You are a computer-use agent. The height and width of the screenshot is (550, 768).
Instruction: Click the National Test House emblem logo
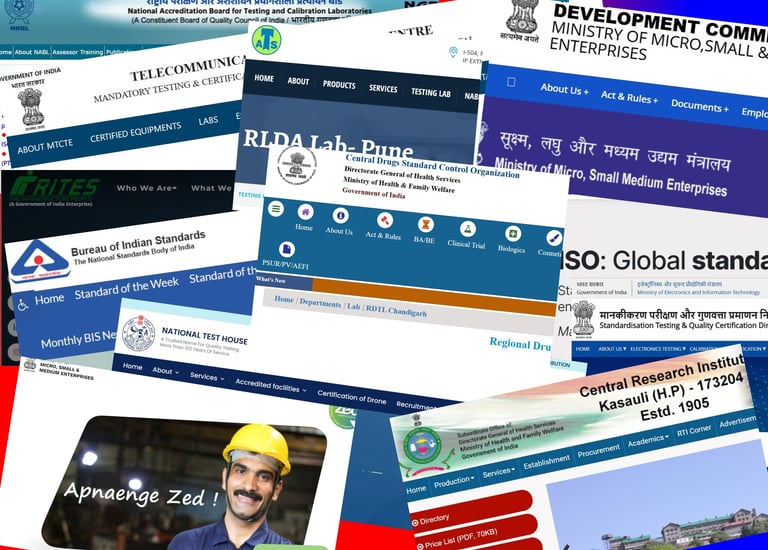click(138, 334)
